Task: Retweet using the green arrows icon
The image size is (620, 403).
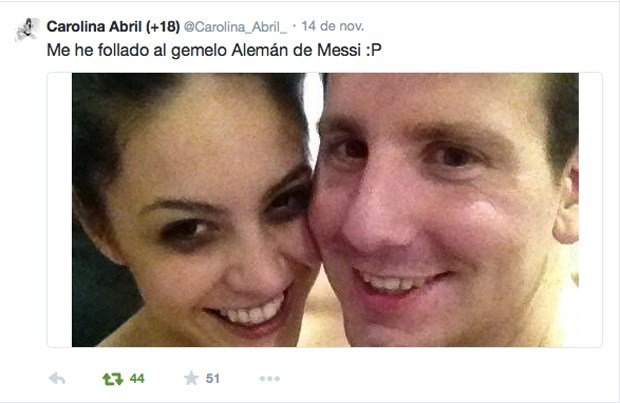Action: pos(113,379)
